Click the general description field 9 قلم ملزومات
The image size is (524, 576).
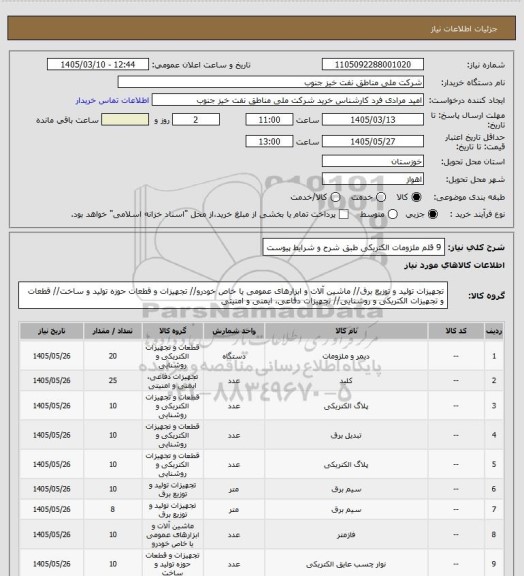tap(353, 248)
